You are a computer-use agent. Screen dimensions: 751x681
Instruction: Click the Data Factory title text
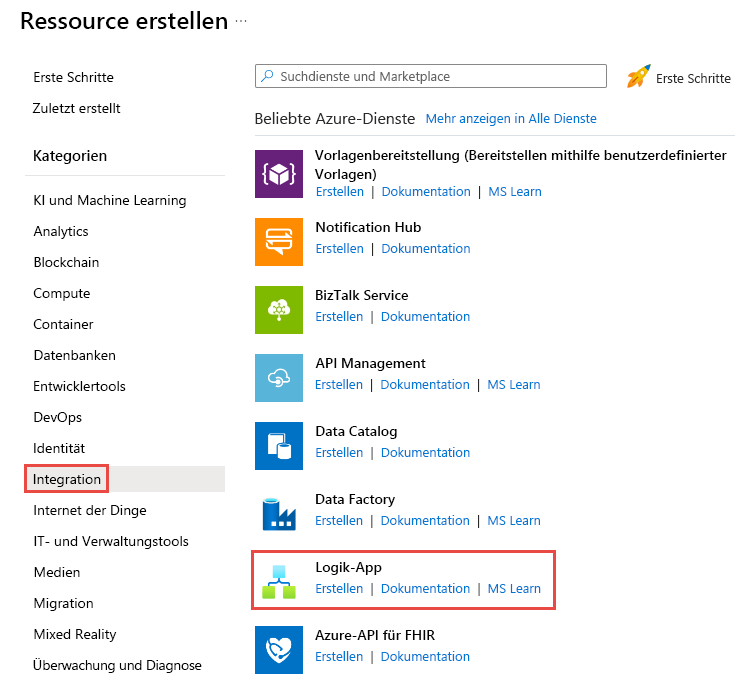pos(355,499)
